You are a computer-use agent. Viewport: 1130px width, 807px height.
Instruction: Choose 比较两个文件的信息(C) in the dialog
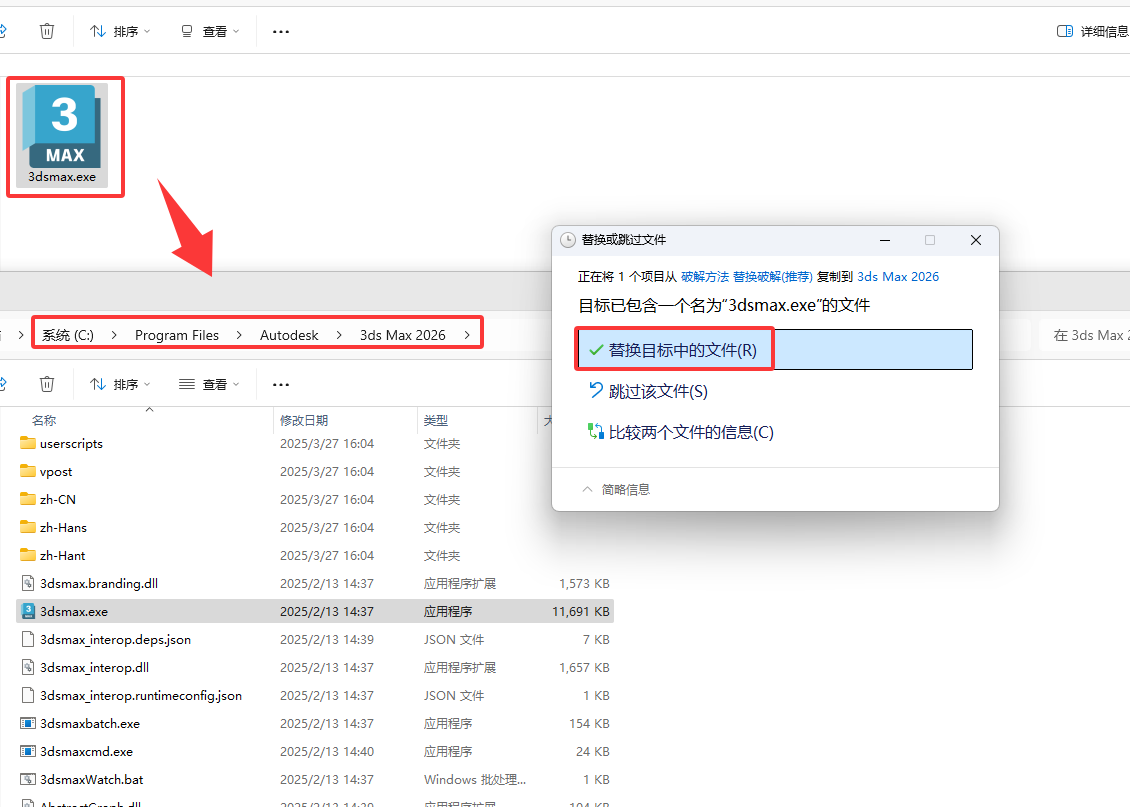click(x=690, y=432)
